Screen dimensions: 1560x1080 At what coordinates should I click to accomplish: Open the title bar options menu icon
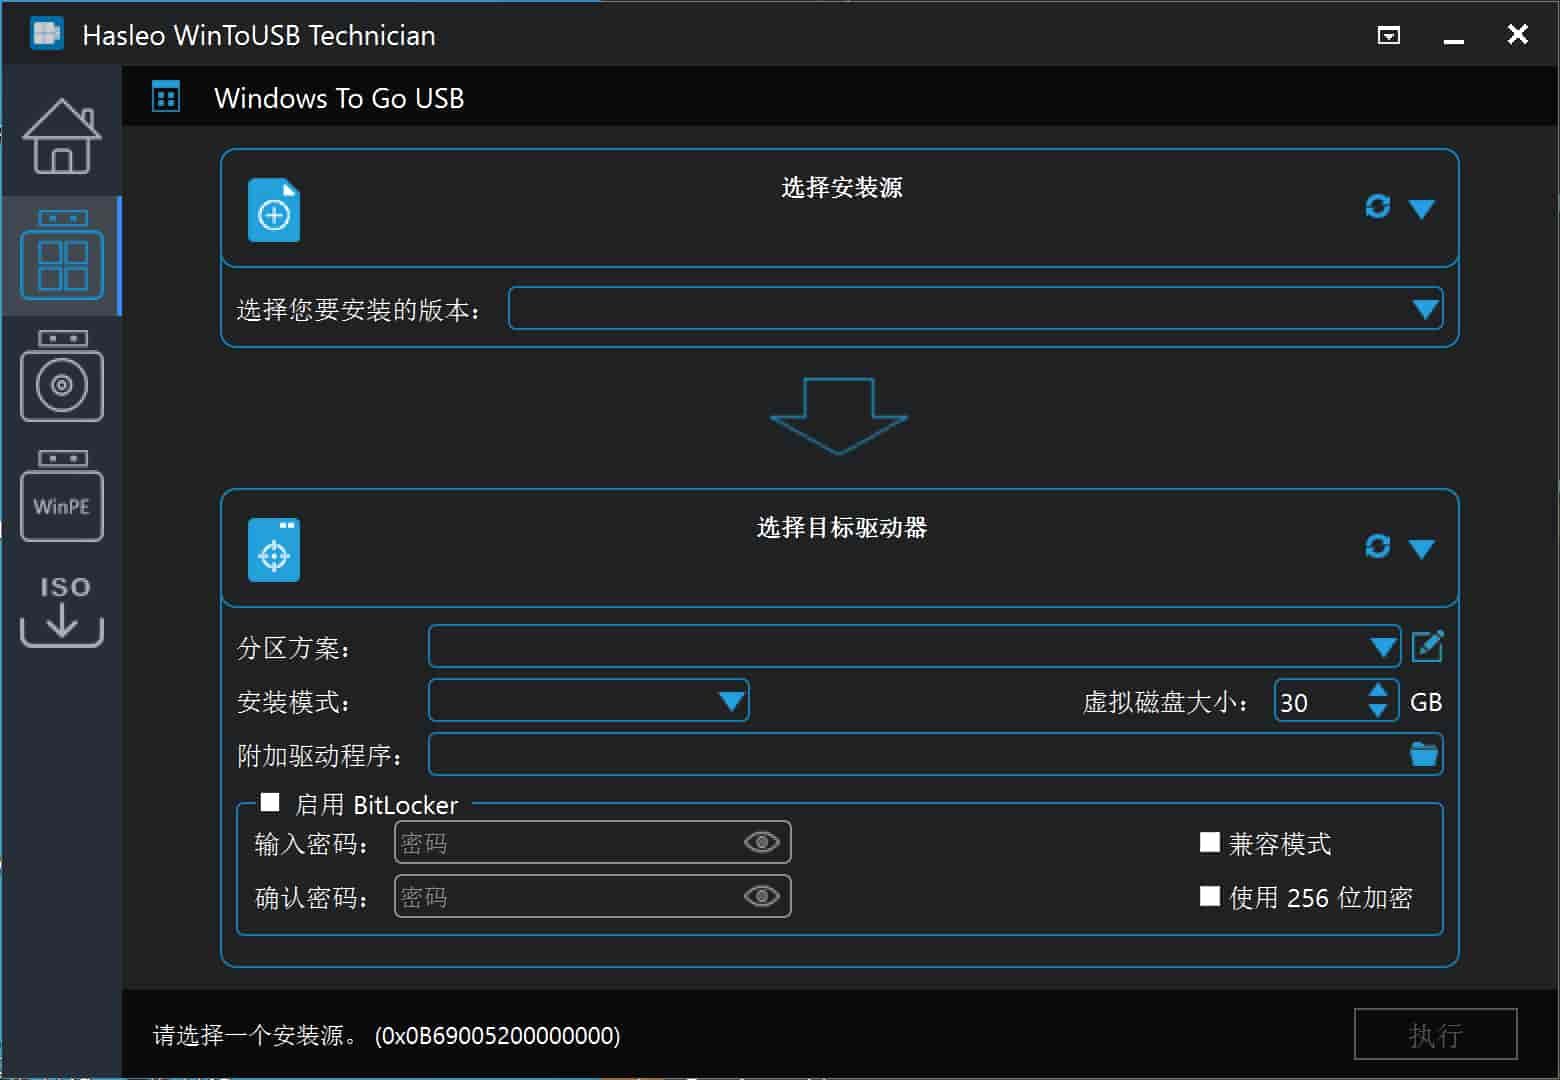(x=1389, y=36)
